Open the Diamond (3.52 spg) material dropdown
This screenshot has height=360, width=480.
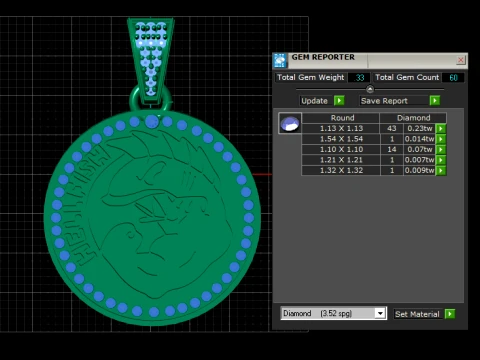point(380,313)
